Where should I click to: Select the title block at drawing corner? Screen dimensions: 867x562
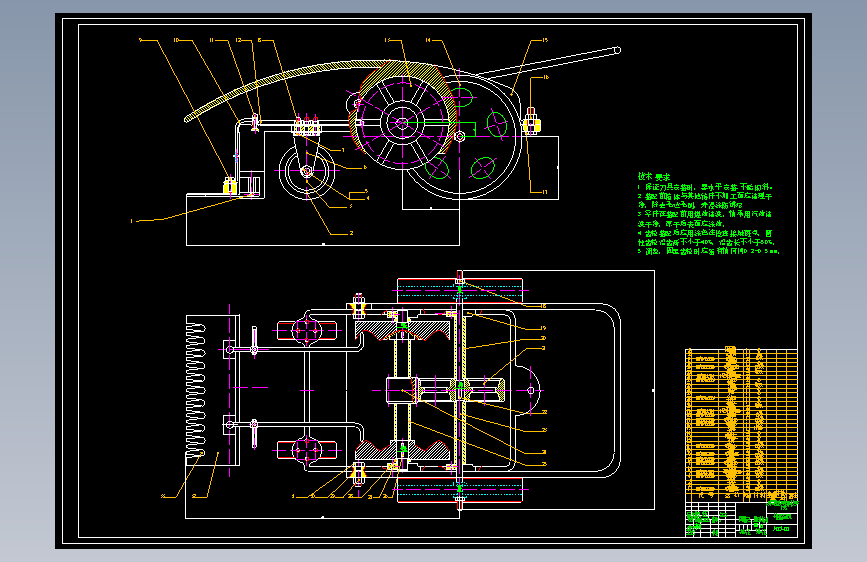tap(741, 519)
